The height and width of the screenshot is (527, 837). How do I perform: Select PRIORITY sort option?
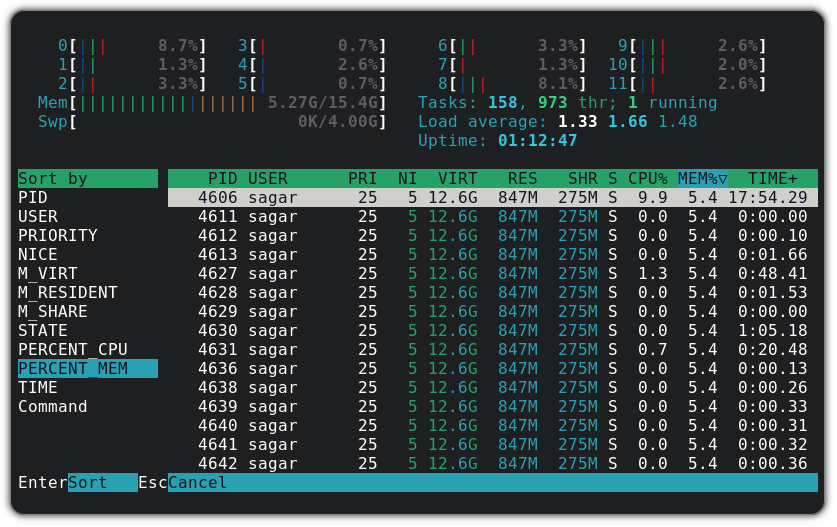coord(58,236)
